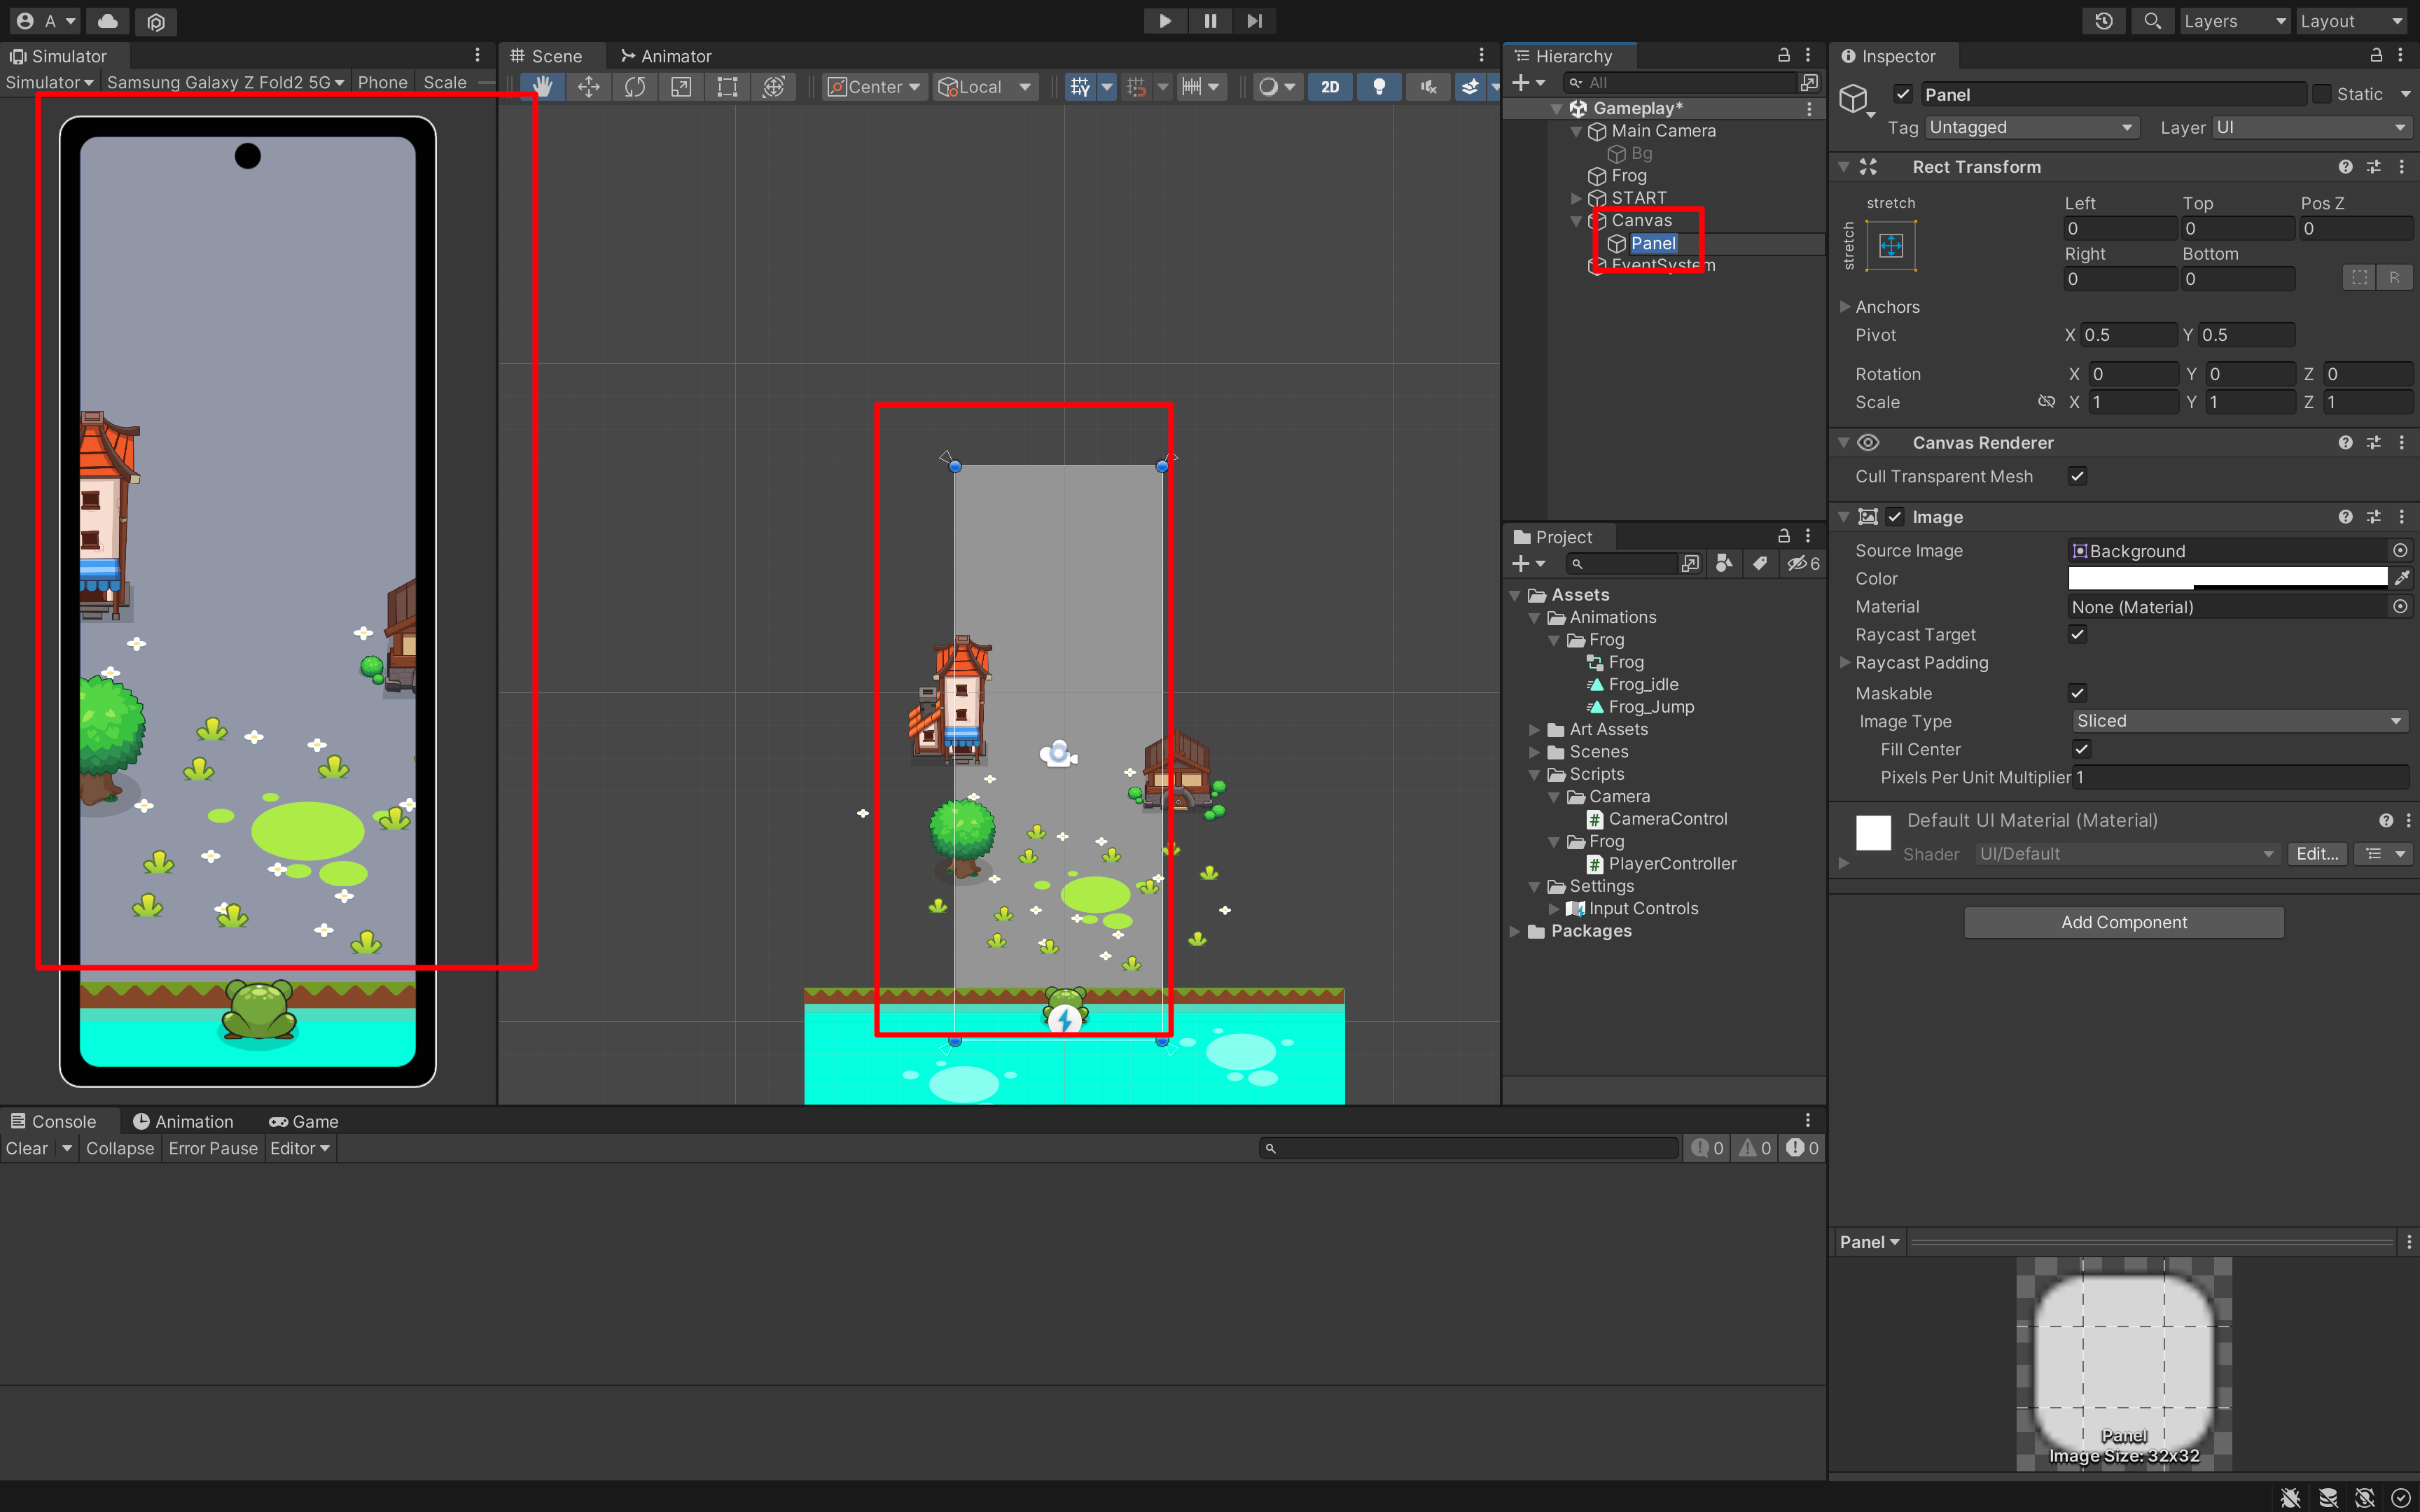Lock the Inspector panel icon

point(2376,55)
